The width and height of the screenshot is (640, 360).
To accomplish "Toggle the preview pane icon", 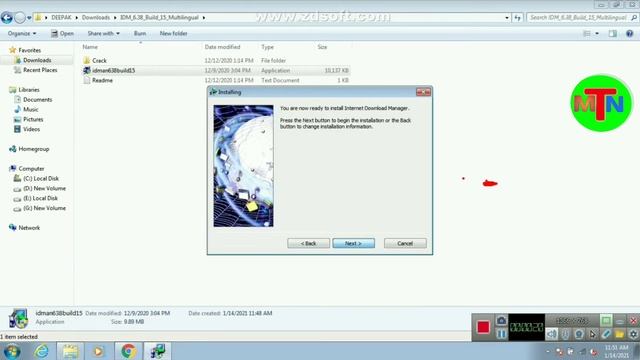I will pyautogui.click(x=613, y=33).
